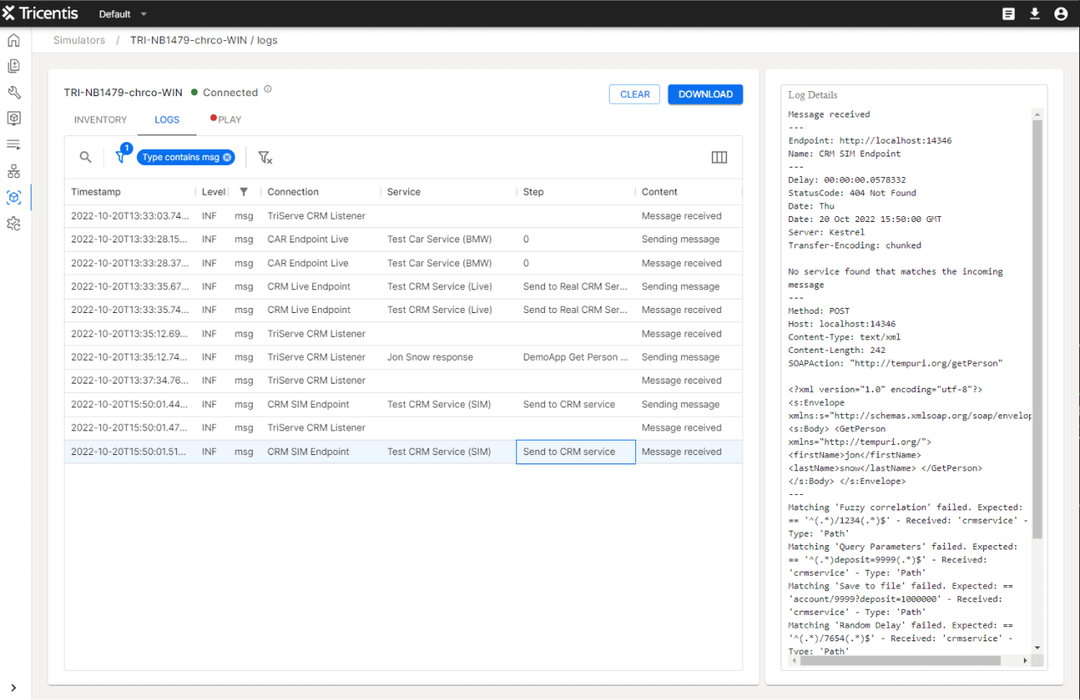Click the notes icon in the top dark bar
This screenshot has height=700, width=1080.
1008,13
